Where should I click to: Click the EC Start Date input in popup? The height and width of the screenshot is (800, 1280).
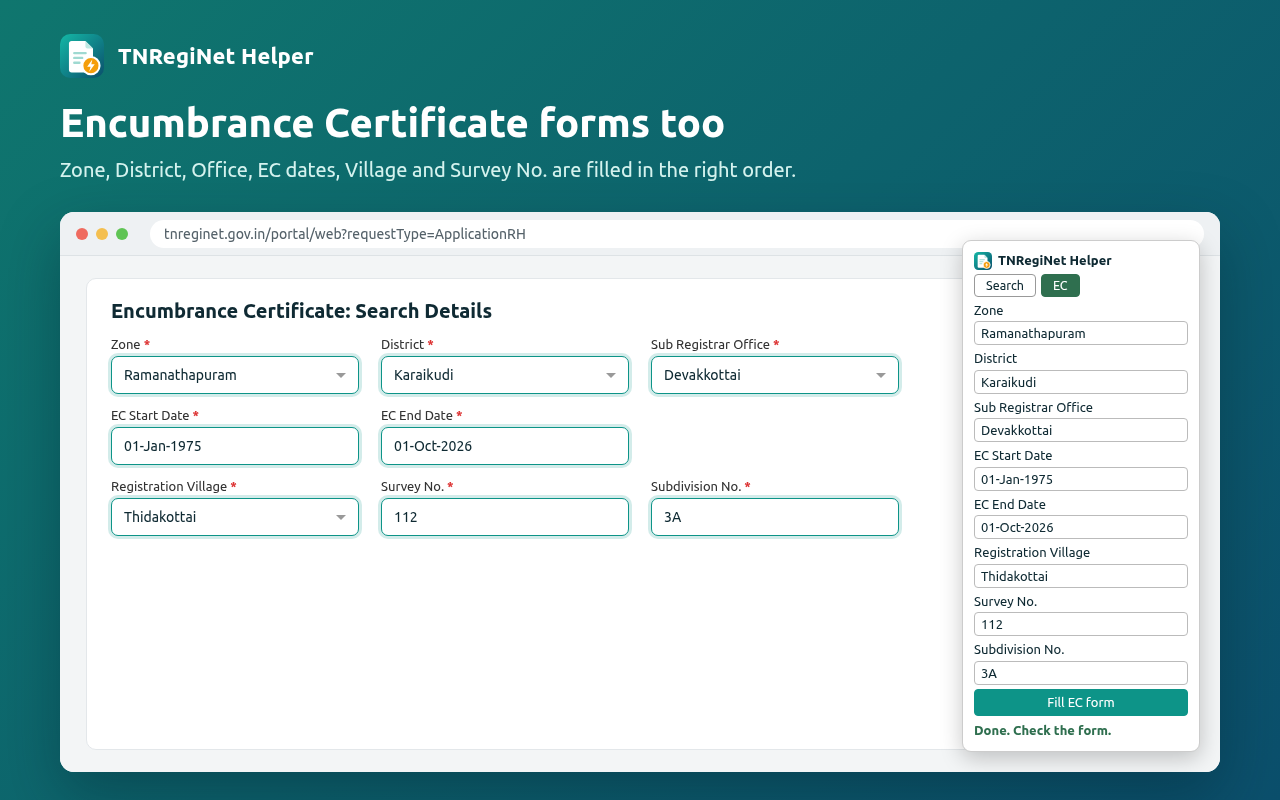tap(1081, 479)
